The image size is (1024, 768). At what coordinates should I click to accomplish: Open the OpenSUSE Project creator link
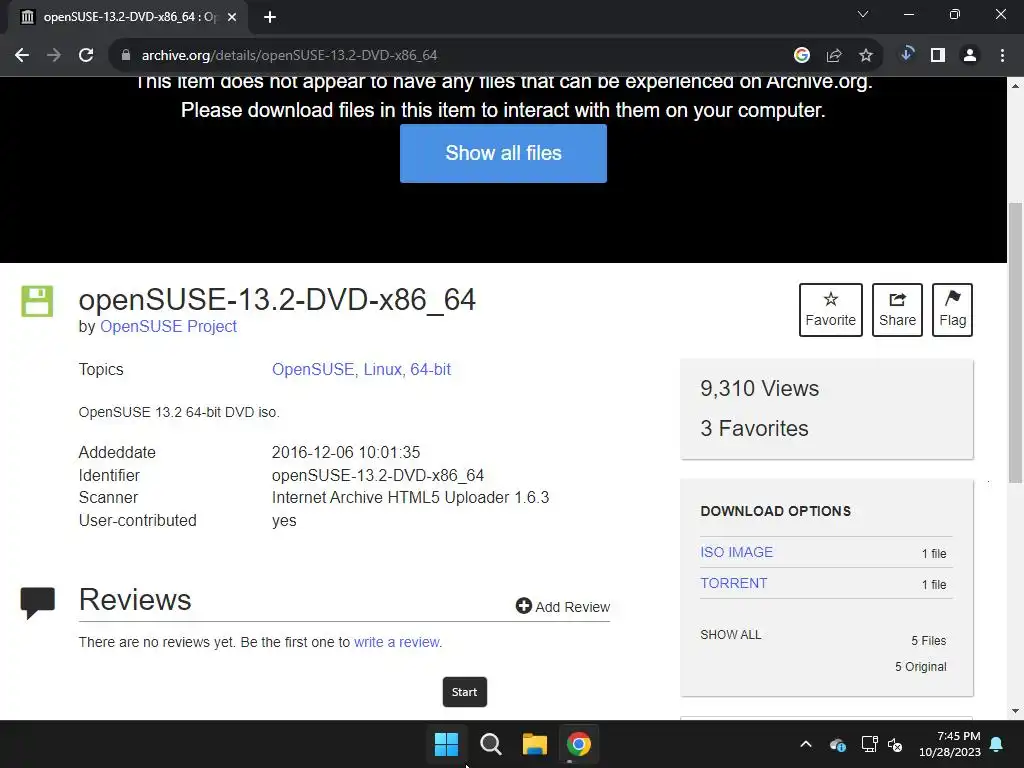click(168, 327)
